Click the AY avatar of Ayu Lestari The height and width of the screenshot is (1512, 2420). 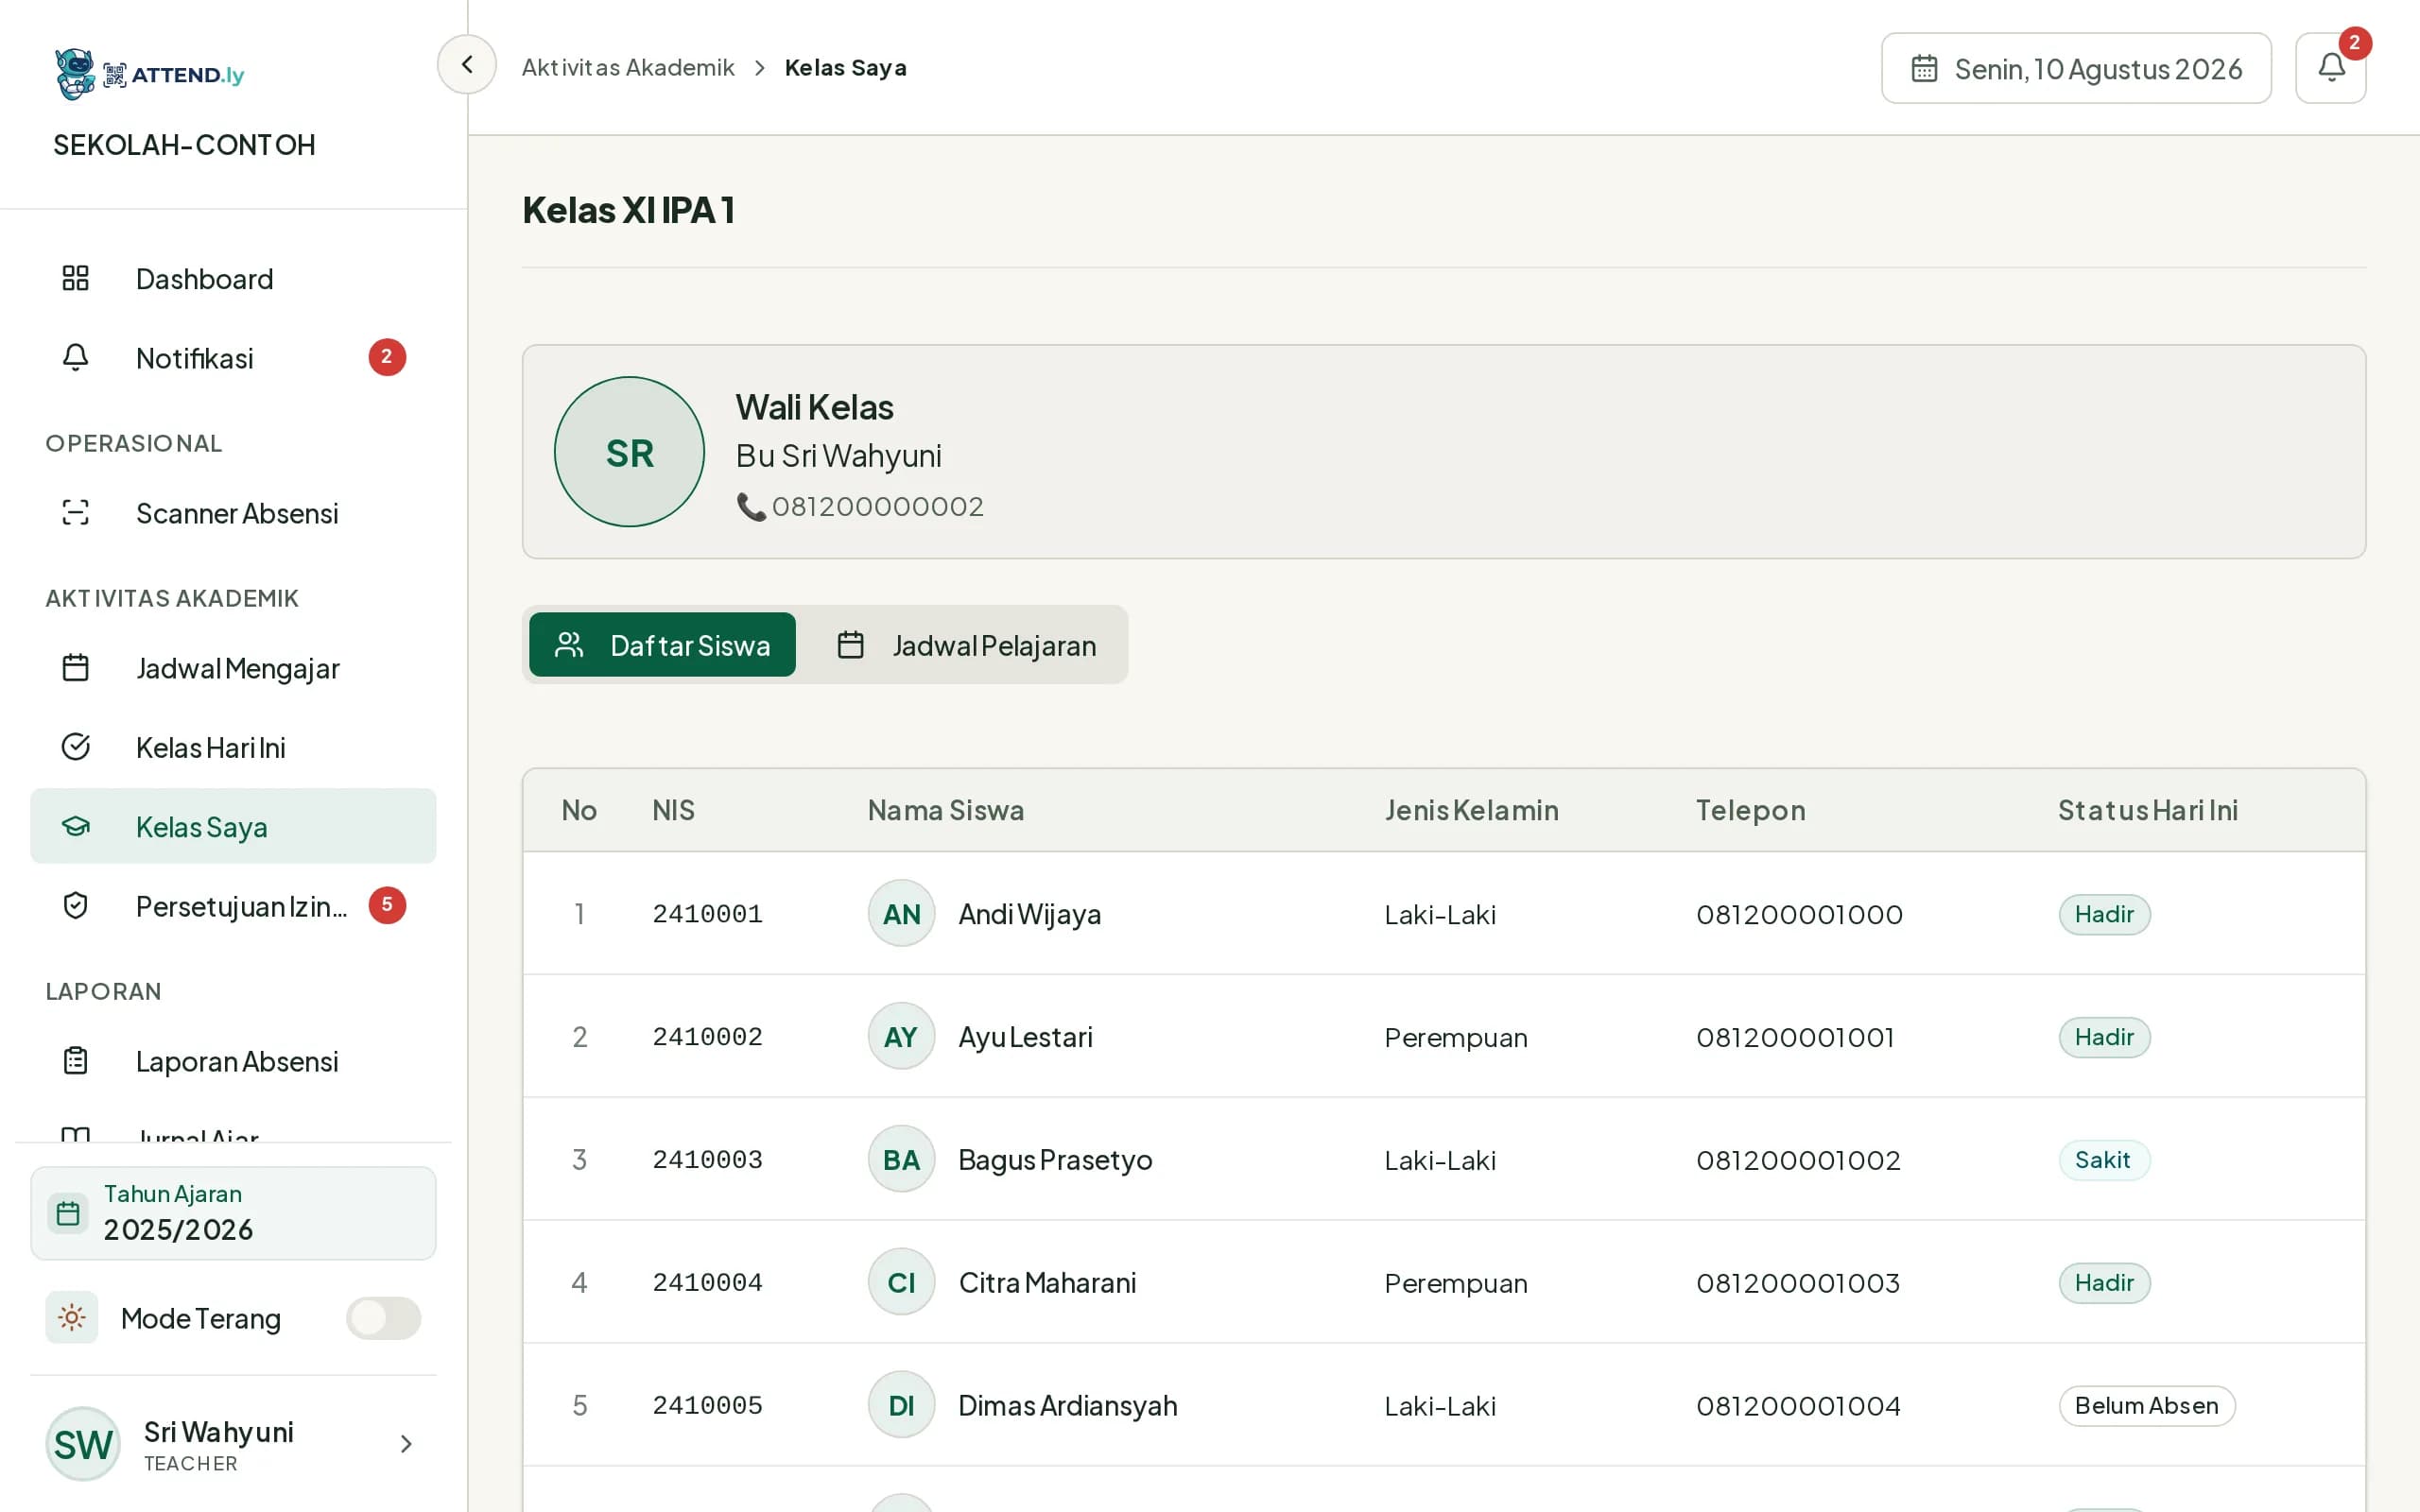click(901, 1036)
